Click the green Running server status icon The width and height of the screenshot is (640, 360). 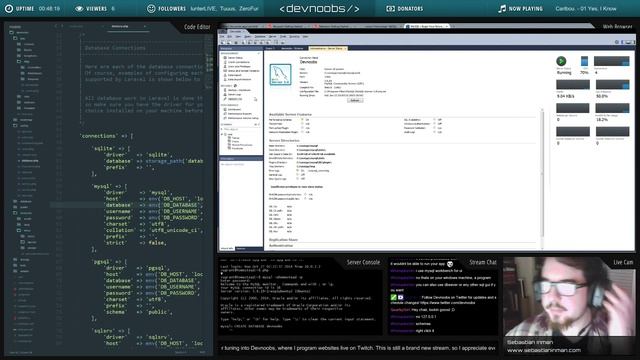click(x=561, y=61)
